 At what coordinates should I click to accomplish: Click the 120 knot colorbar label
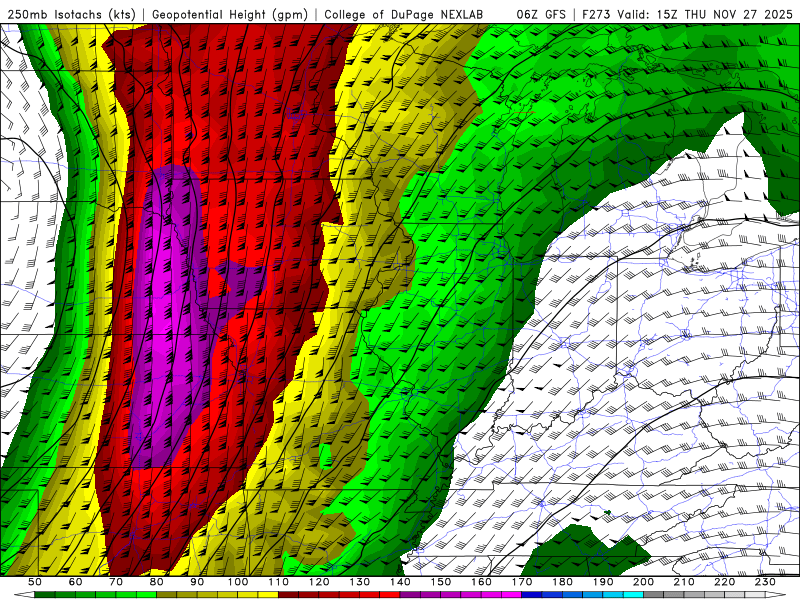pos(319,582)
